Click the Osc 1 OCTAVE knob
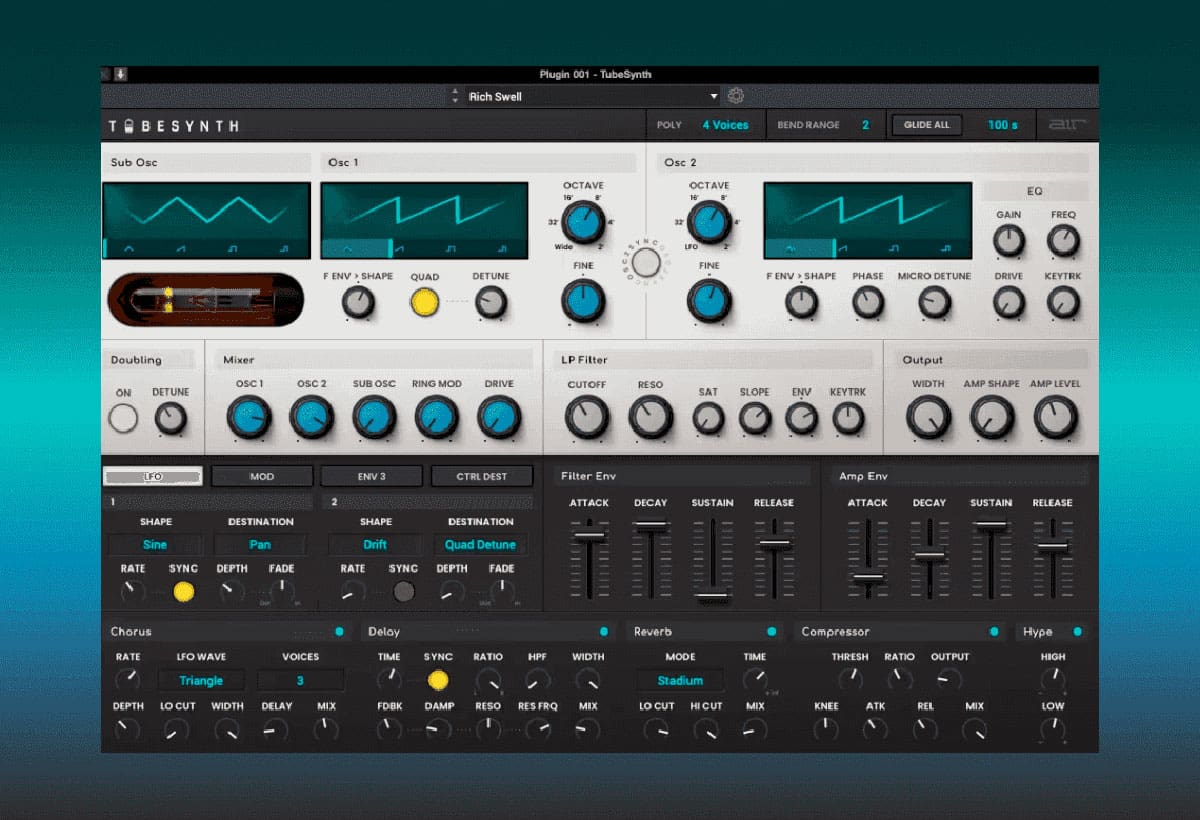The width and height of the screenshot is (1200, 820). [x=583, y=220]
